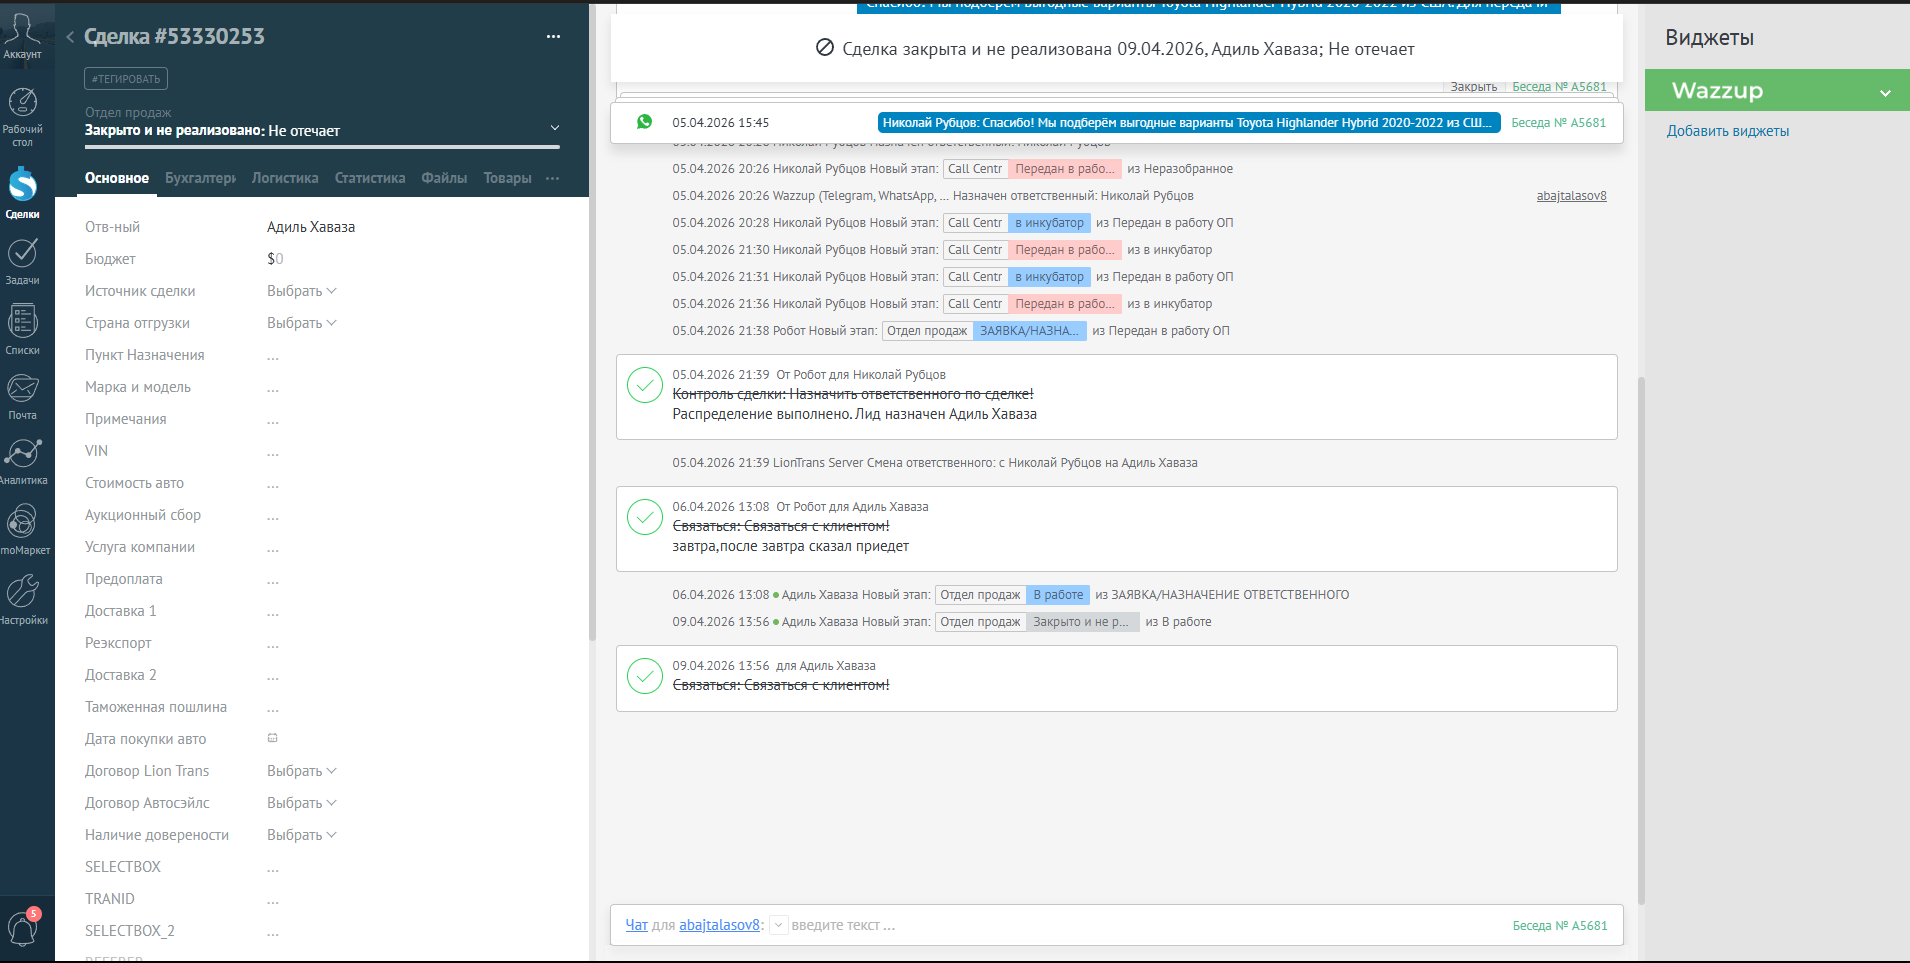Click the calendar icon for Дата покупки авто

272,738
